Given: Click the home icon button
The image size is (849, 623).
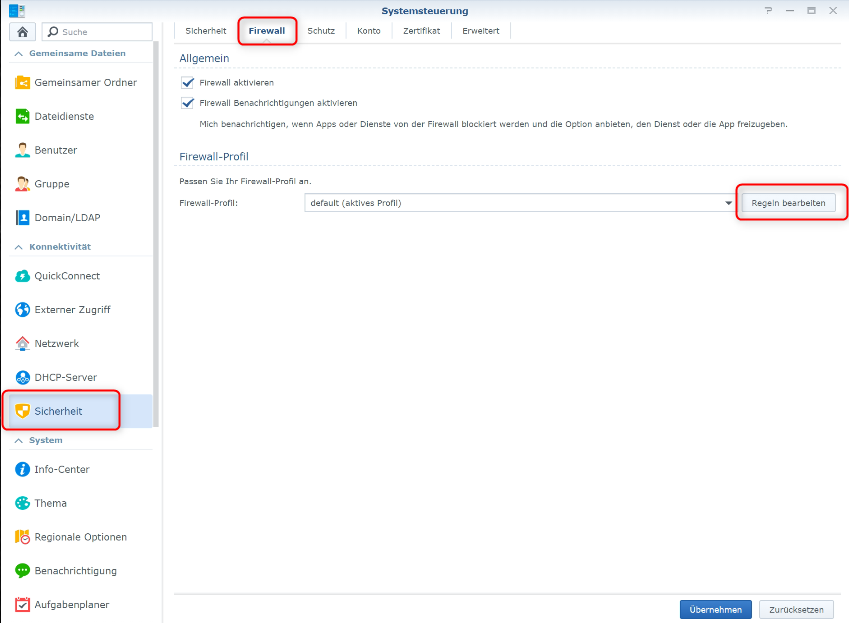Looking at the screenshot, I should coord(22,32).
